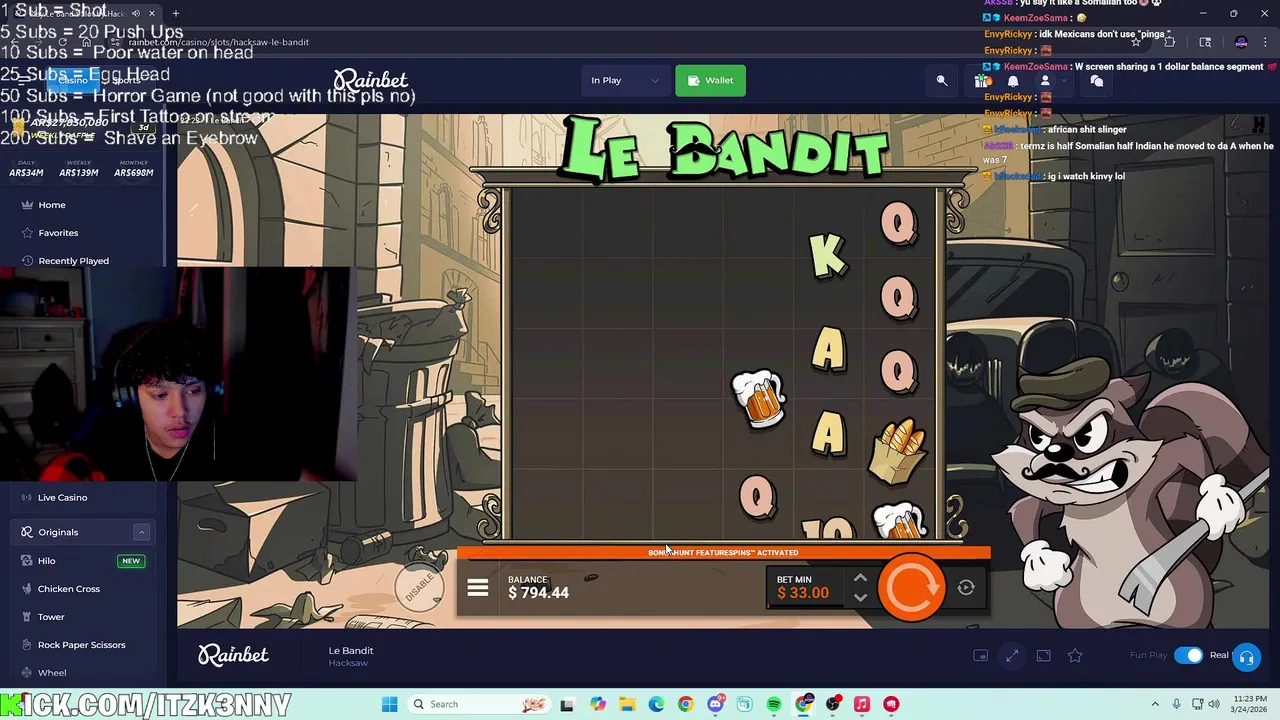Increase the bet with the up arrow
This screenshot has height=720, width=1280.
(x=860, y=578)
